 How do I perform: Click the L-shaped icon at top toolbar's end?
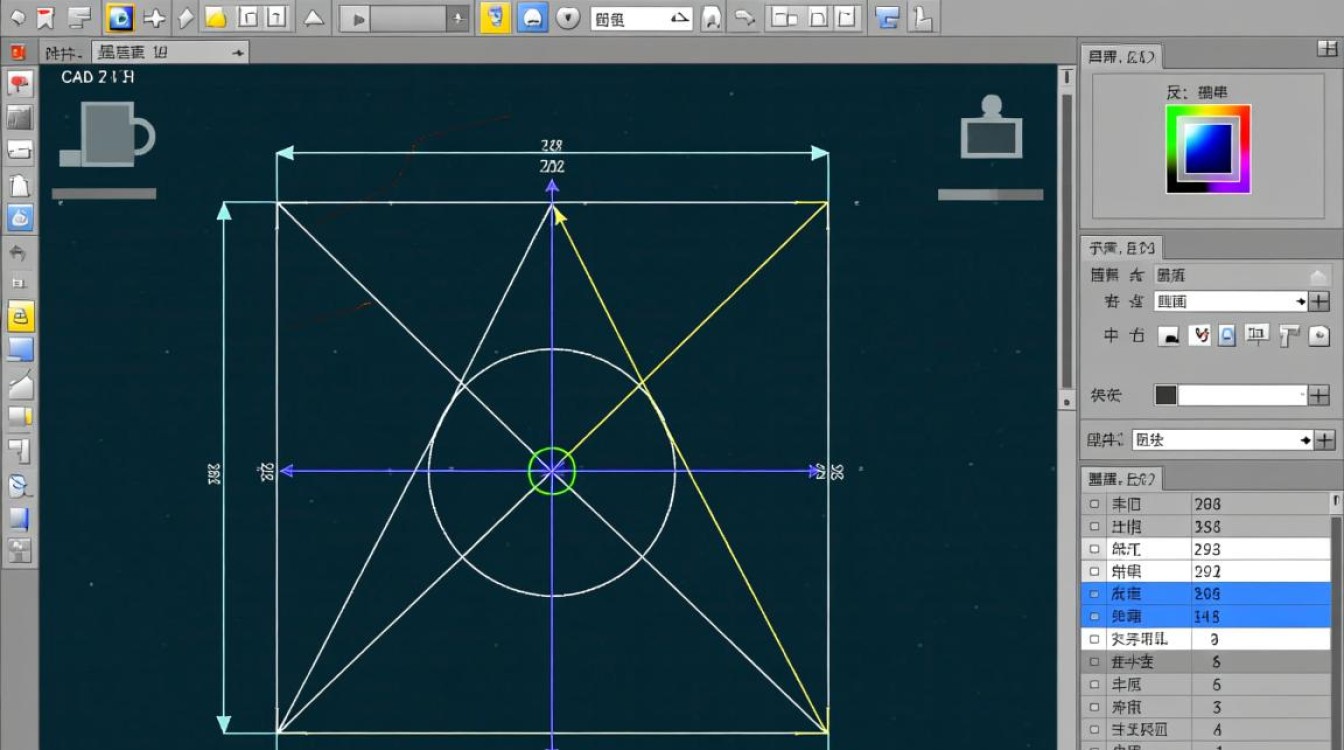922,18
